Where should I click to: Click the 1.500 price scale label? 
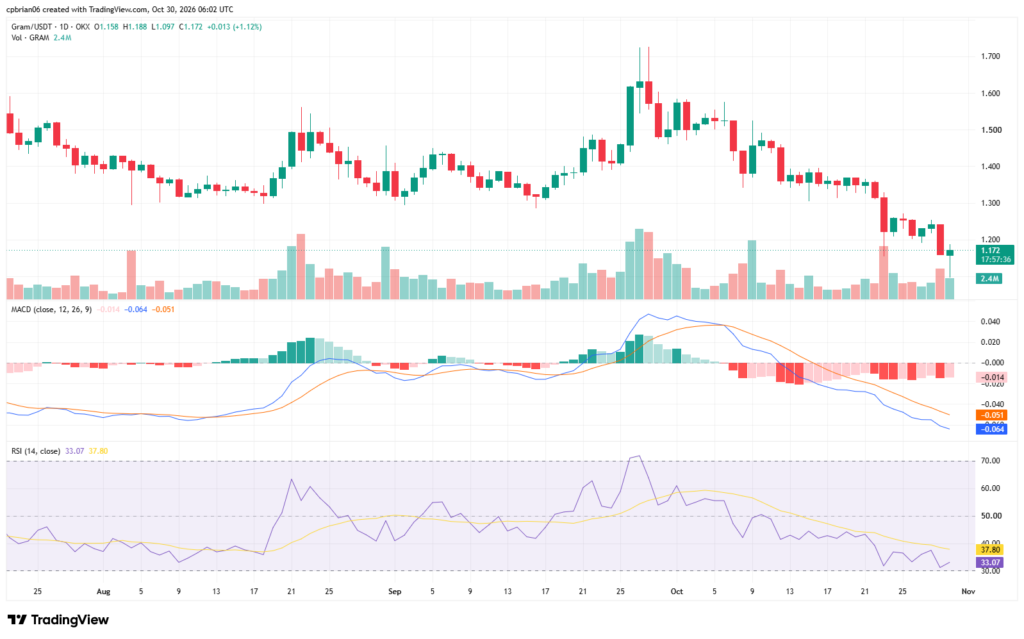click(991, 130)
